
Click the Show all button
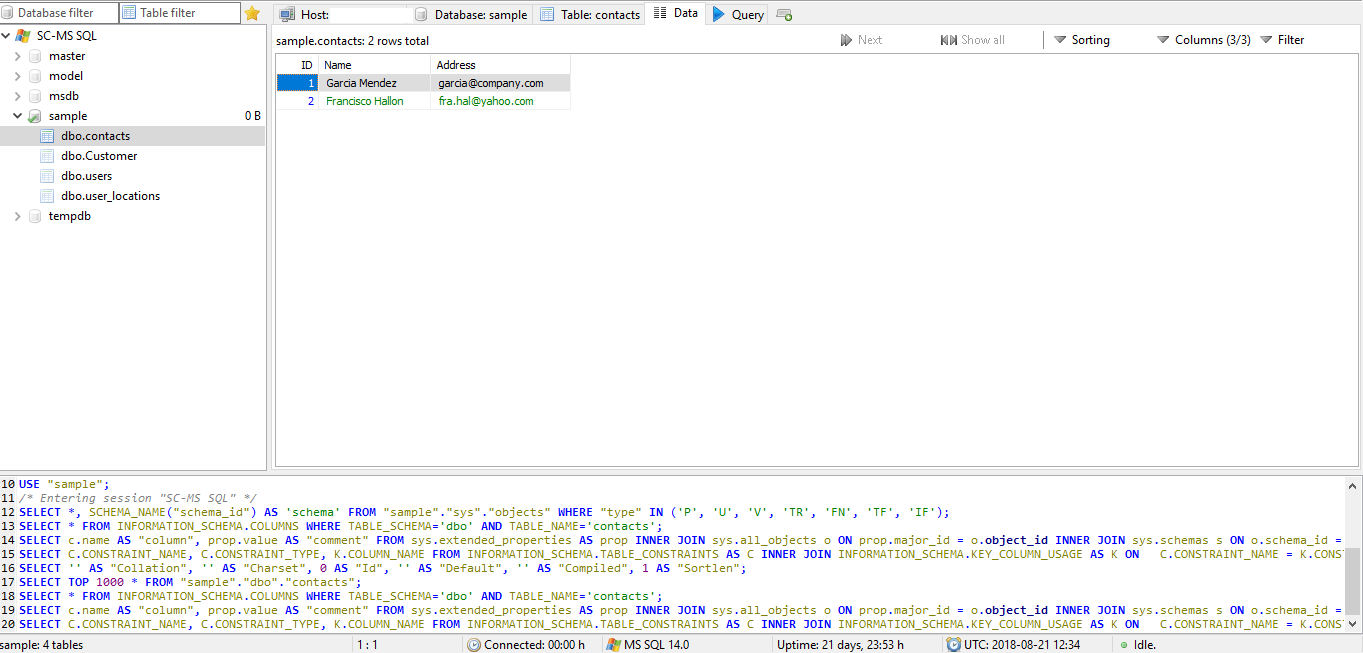tap(972, 40)
